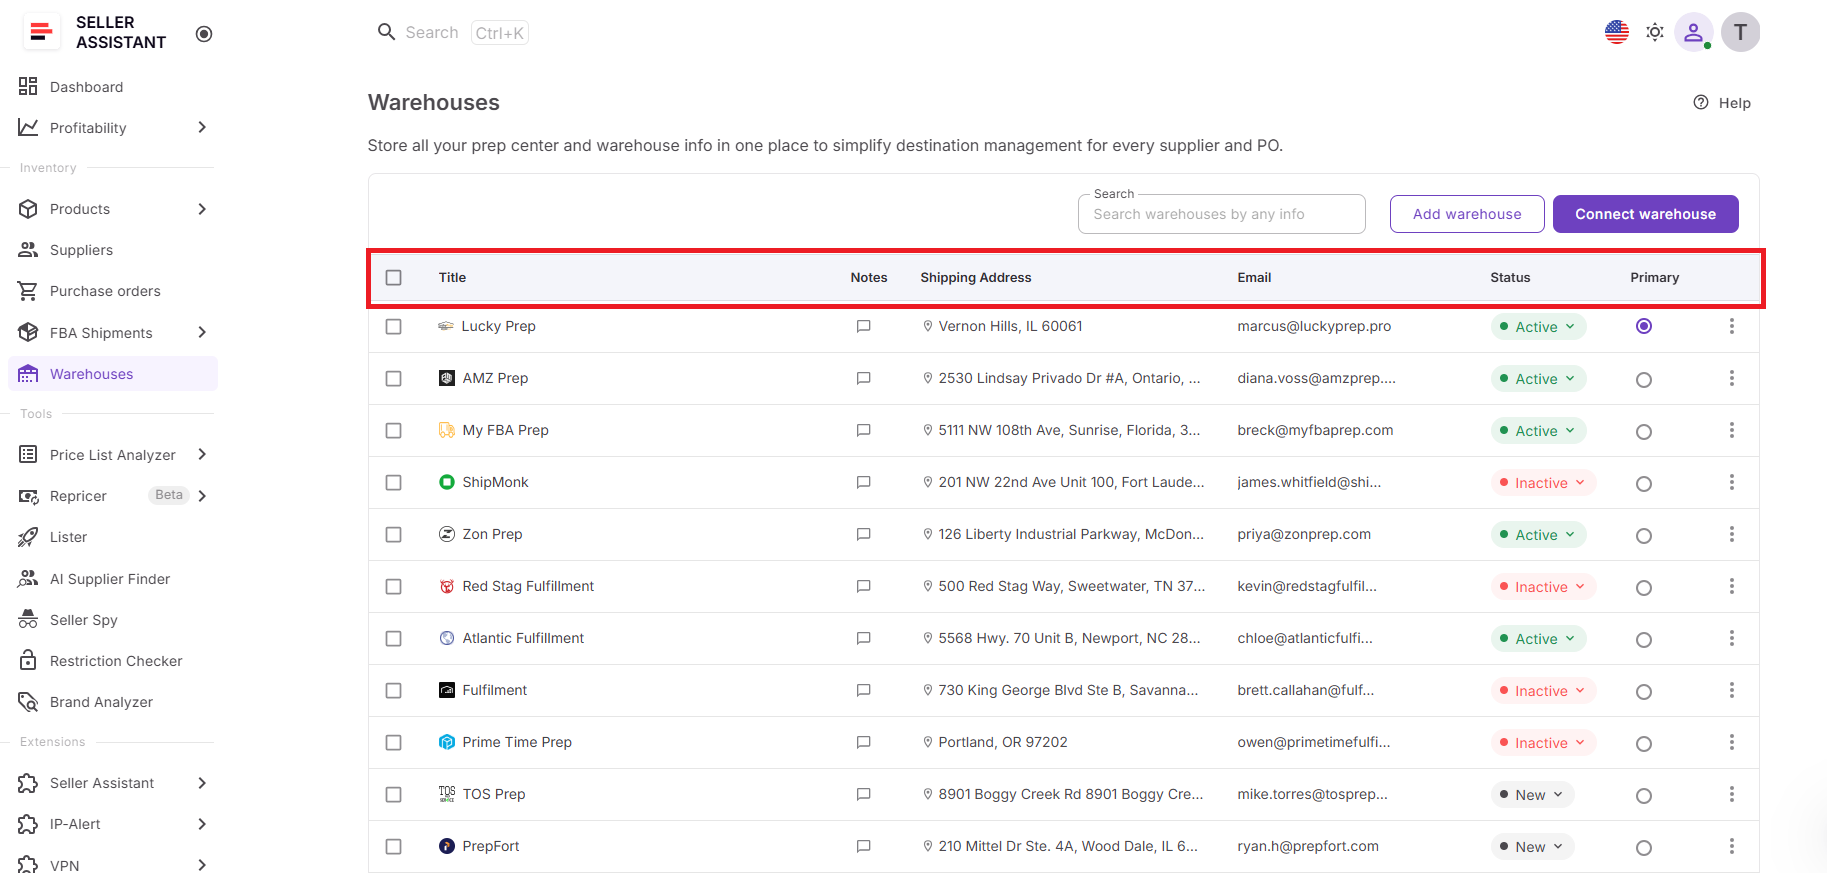Open Brand Analyzer in sidebar
The image size is (1827, 873).
(x=113, y=702)
